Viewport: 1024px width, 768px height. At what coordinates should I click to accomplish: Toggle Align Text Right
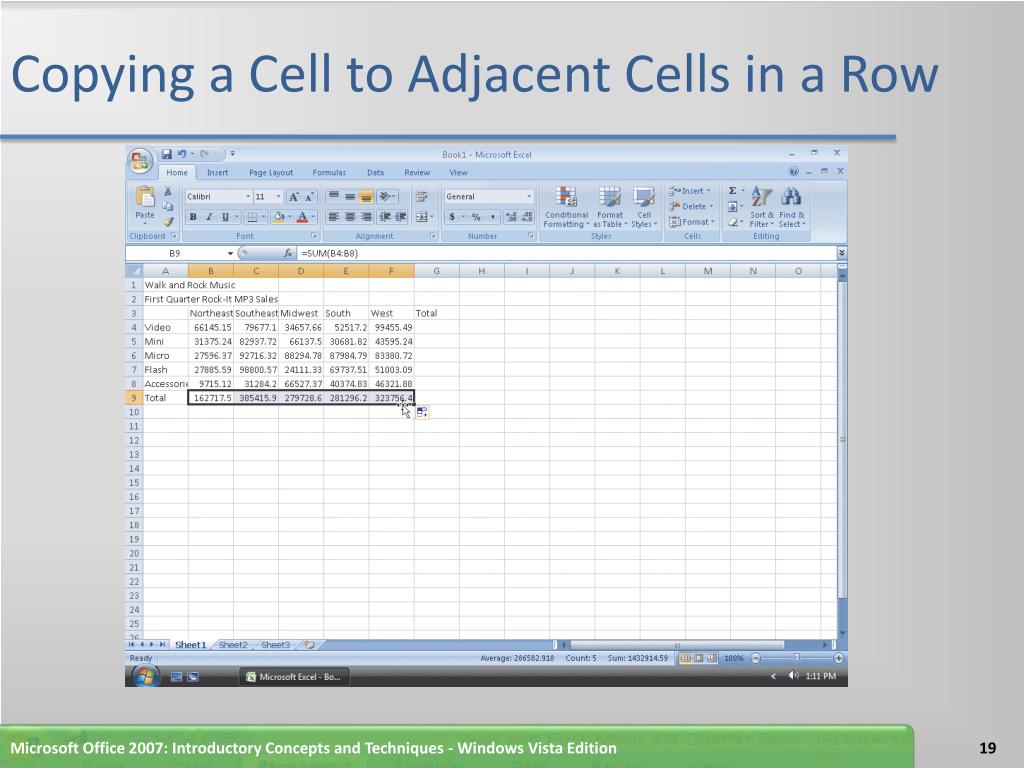coord(366,217)
